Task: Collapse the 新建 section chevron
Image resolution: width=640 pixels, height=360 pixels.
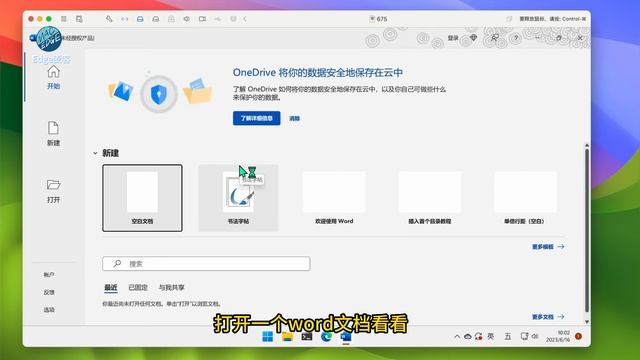Action: tap(95, 153)
